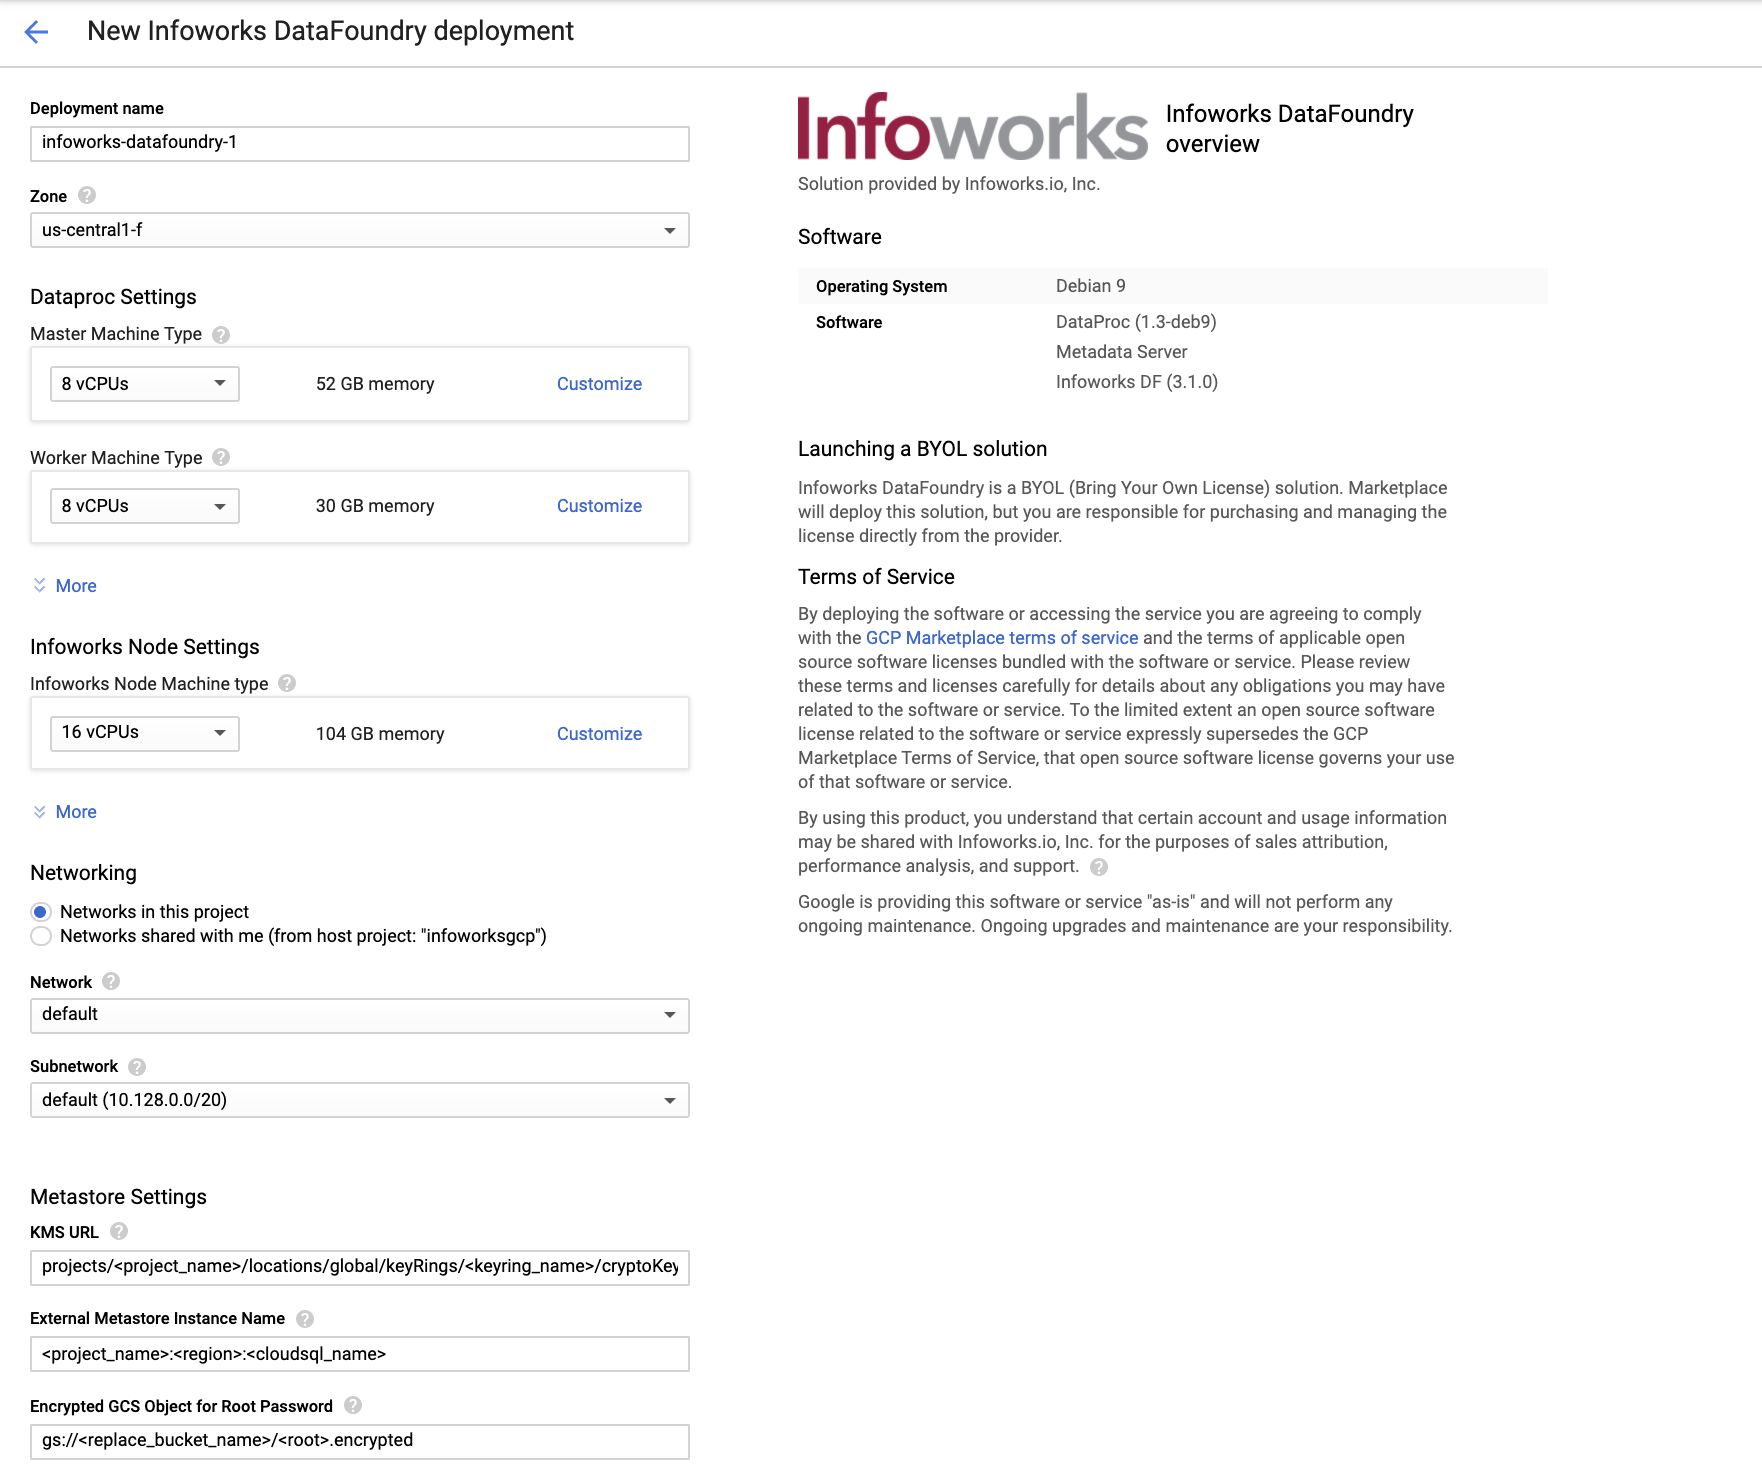The image size is (1762, 1478).
Task: Select Networks in this project
Action: pyautogui.click(x=41, y=912)
